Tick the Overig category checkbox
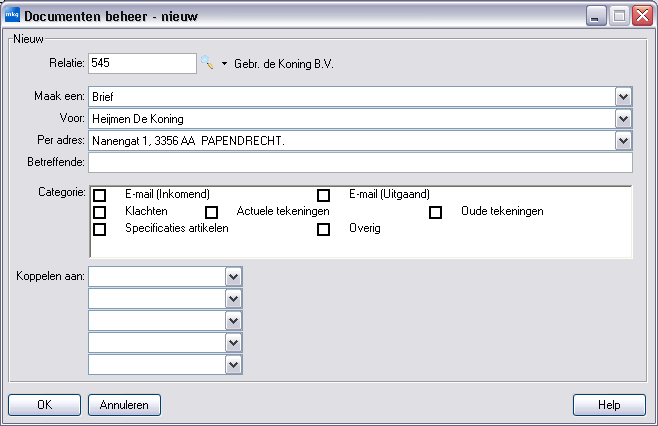Screen dimensions: 658x426 click(x=323, y=229)
